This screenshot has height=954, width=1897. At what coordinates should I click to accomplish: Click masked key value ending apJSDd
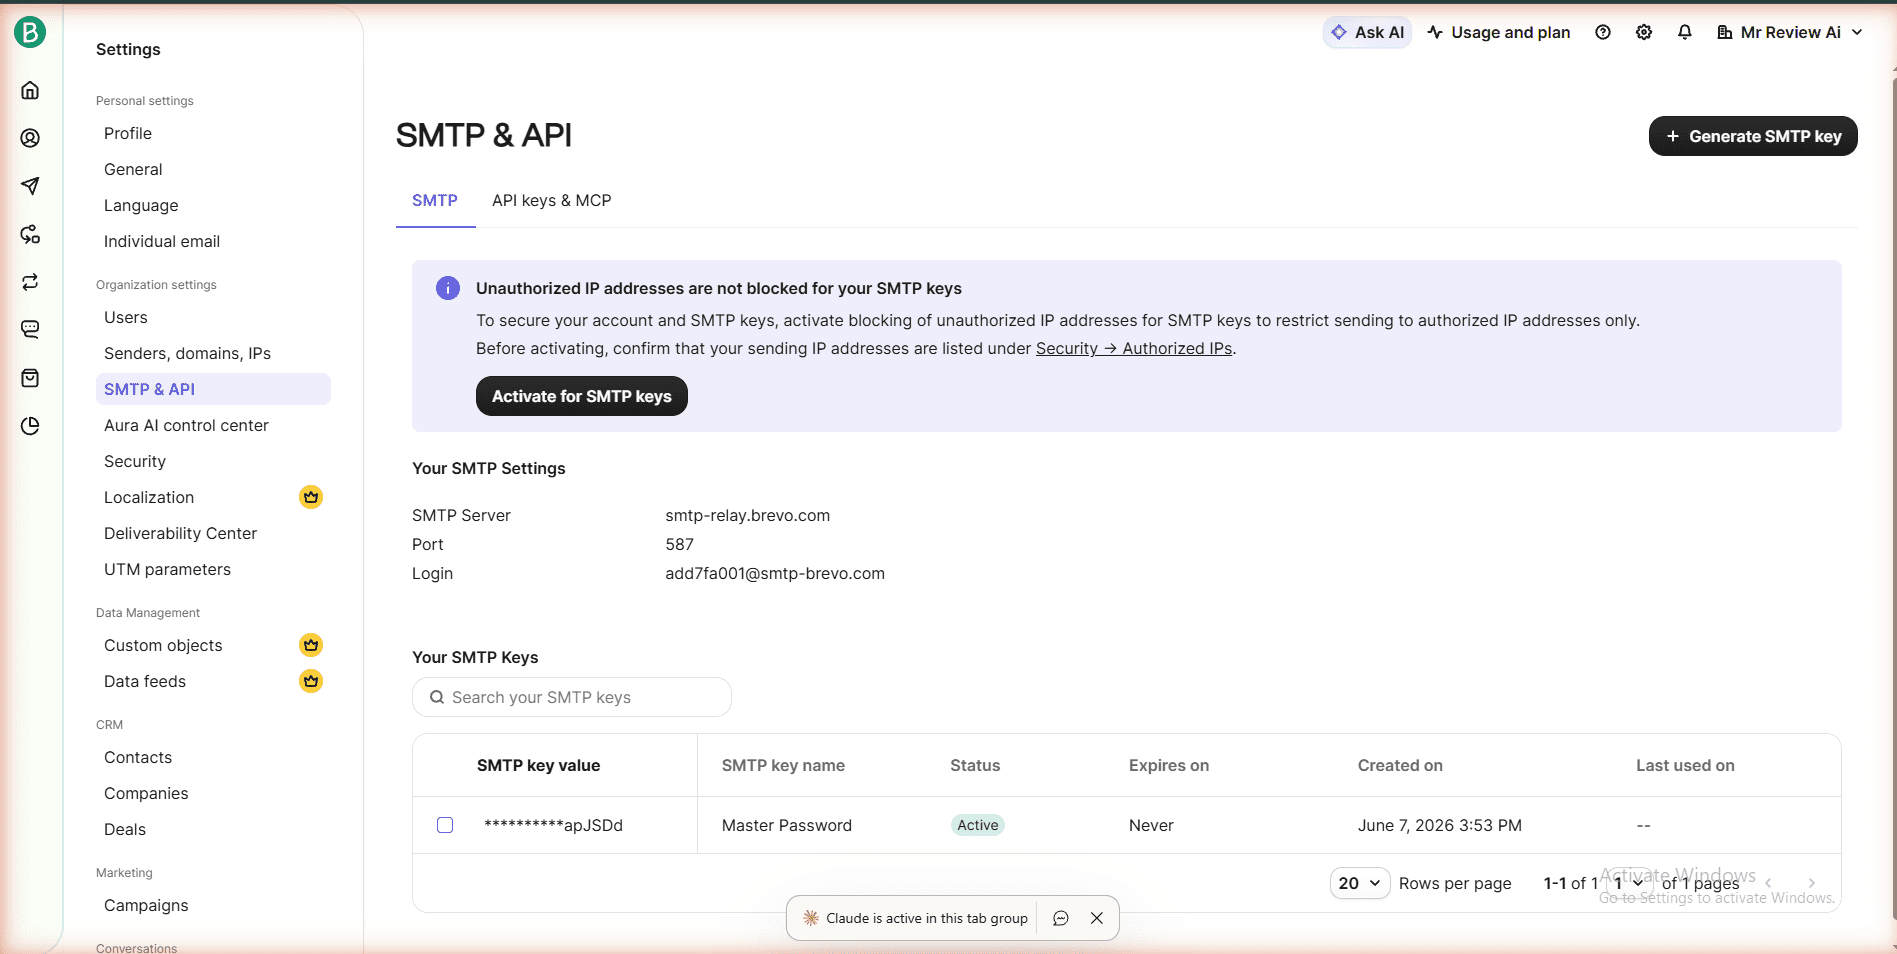pyautogui.click(x=553, y=825)
